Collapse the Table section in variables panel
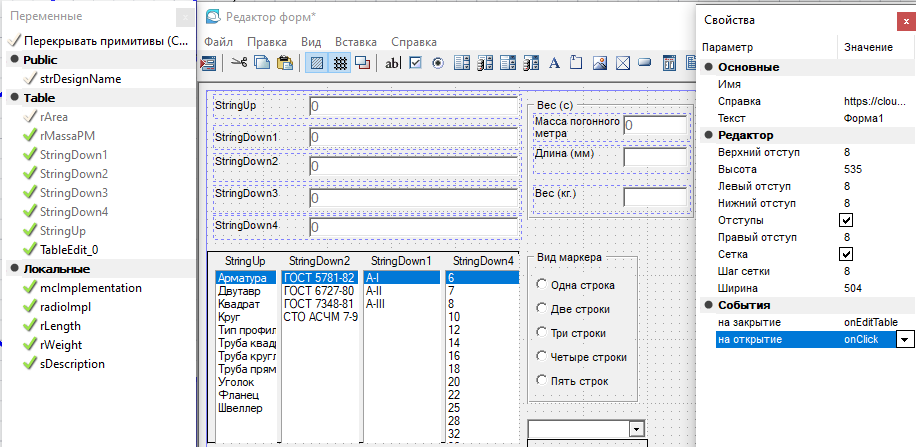Viewport: 916px width, 447px height. coord(15,98)
